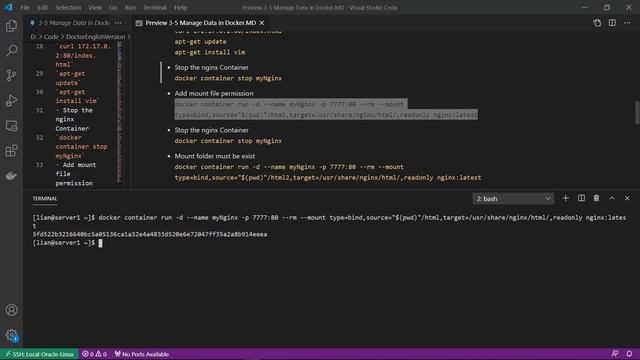Create a new terminal with plus icon
640x360 pixels.
(x=565, y=198)
